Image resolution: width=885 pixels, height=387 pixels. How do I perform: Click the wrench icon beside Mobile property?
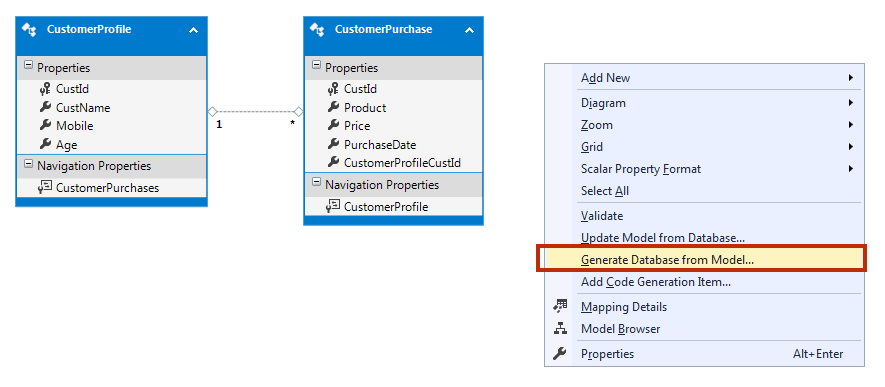tap(45, 125)
